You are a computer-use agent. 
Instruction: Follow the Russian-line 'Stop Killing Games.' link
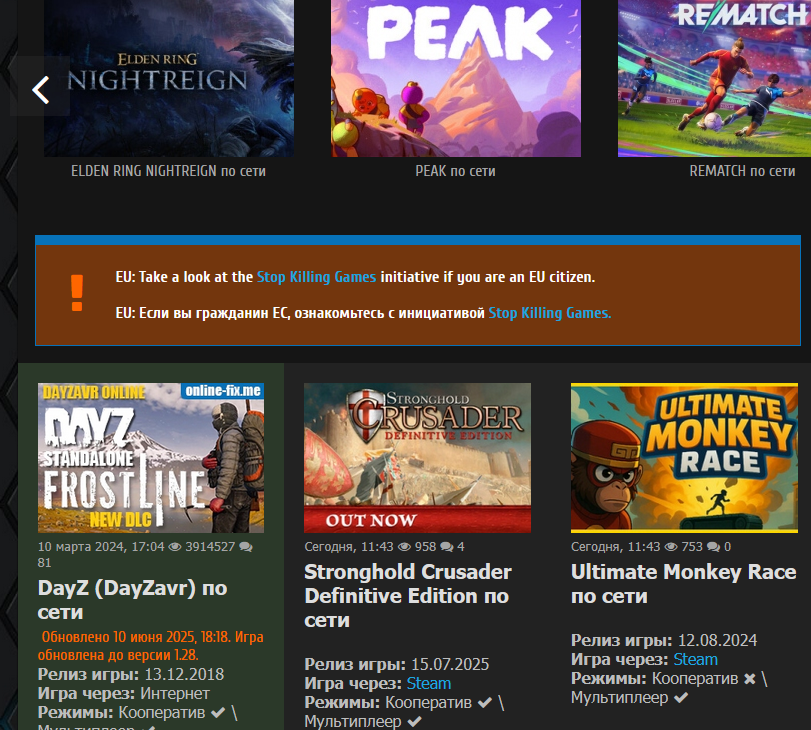pos(550,313)
